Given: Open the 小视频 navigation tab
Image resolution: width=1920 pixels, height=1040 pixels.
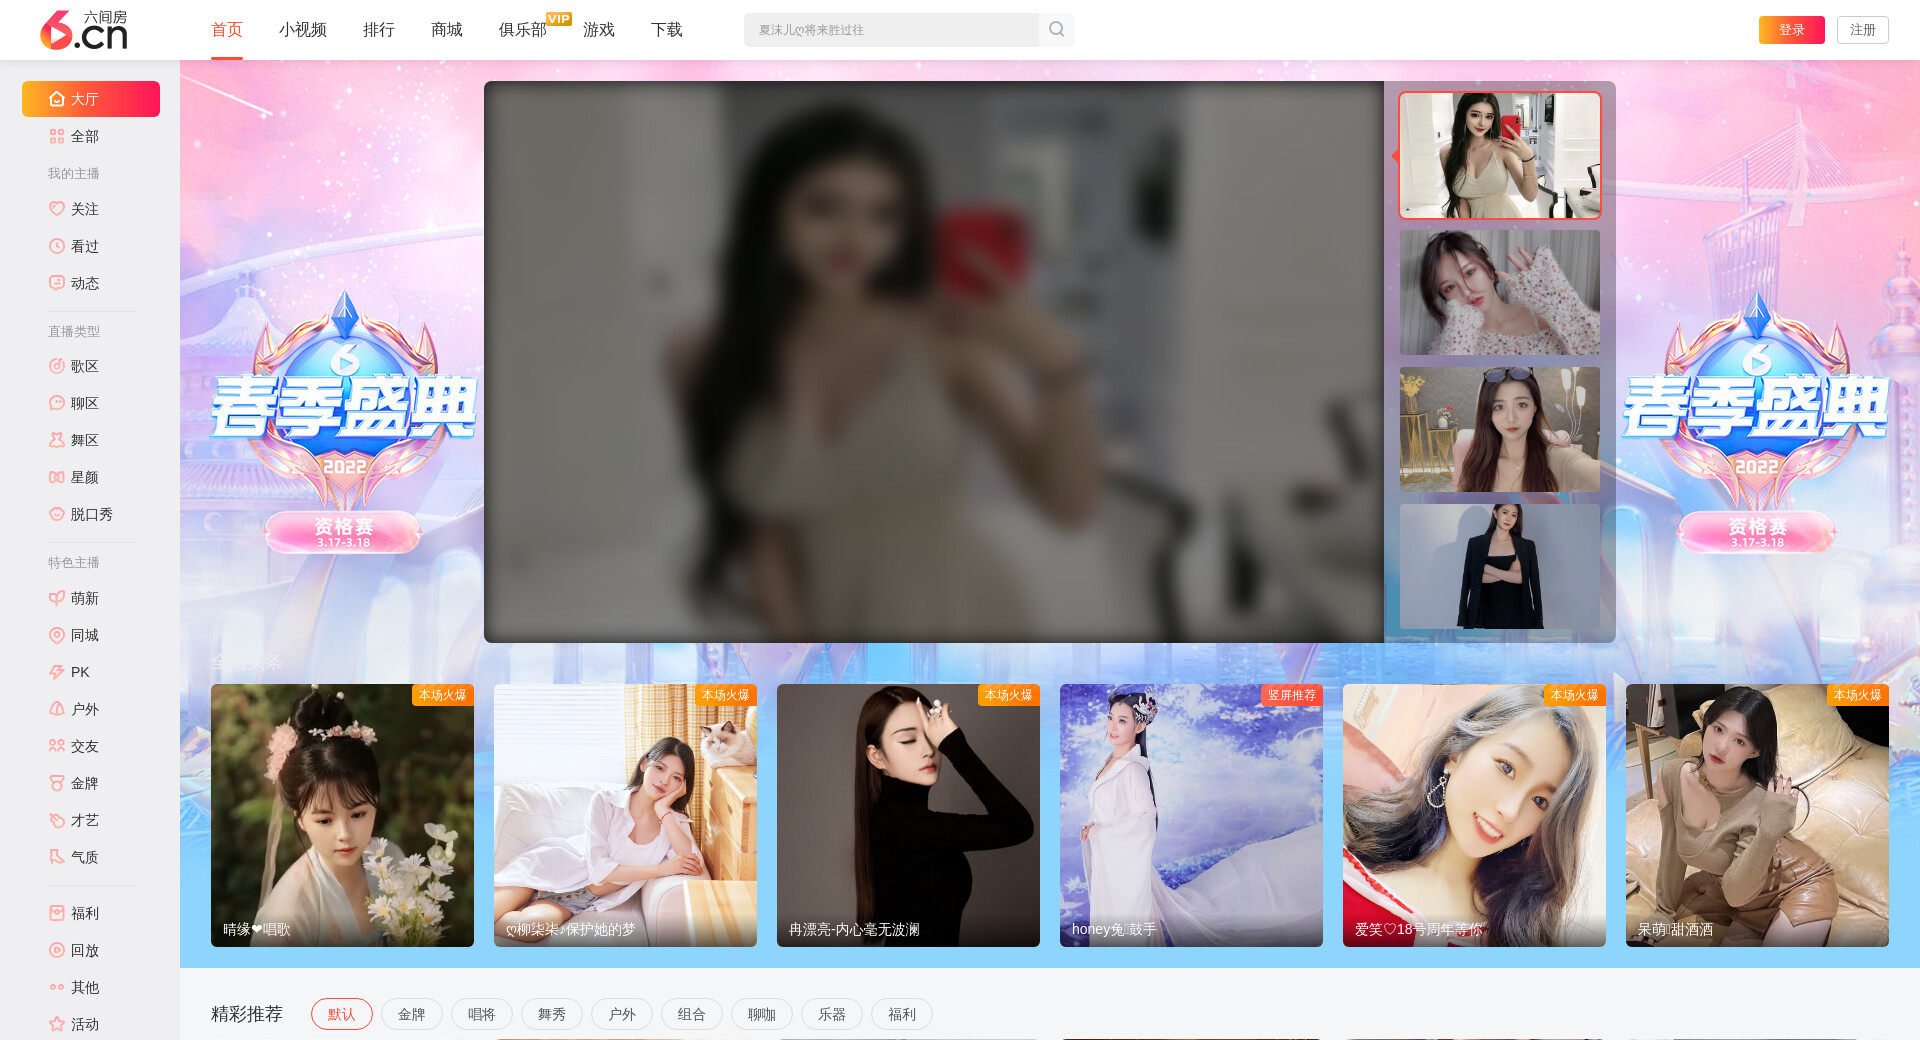Looking at the screenshot, I should pos(302,30).
